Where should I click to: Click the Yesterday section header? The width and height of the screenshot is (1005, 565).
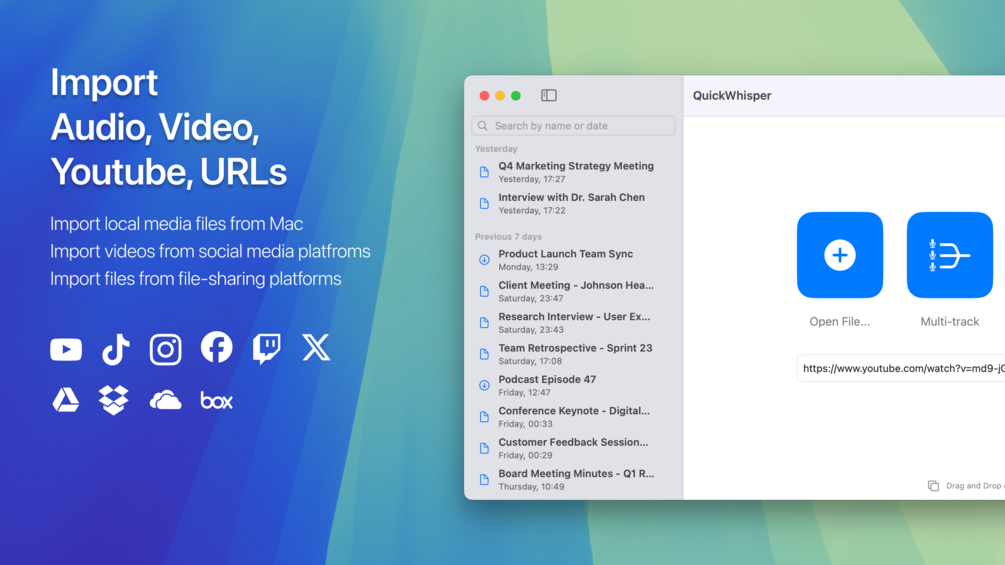coord(496,149)
